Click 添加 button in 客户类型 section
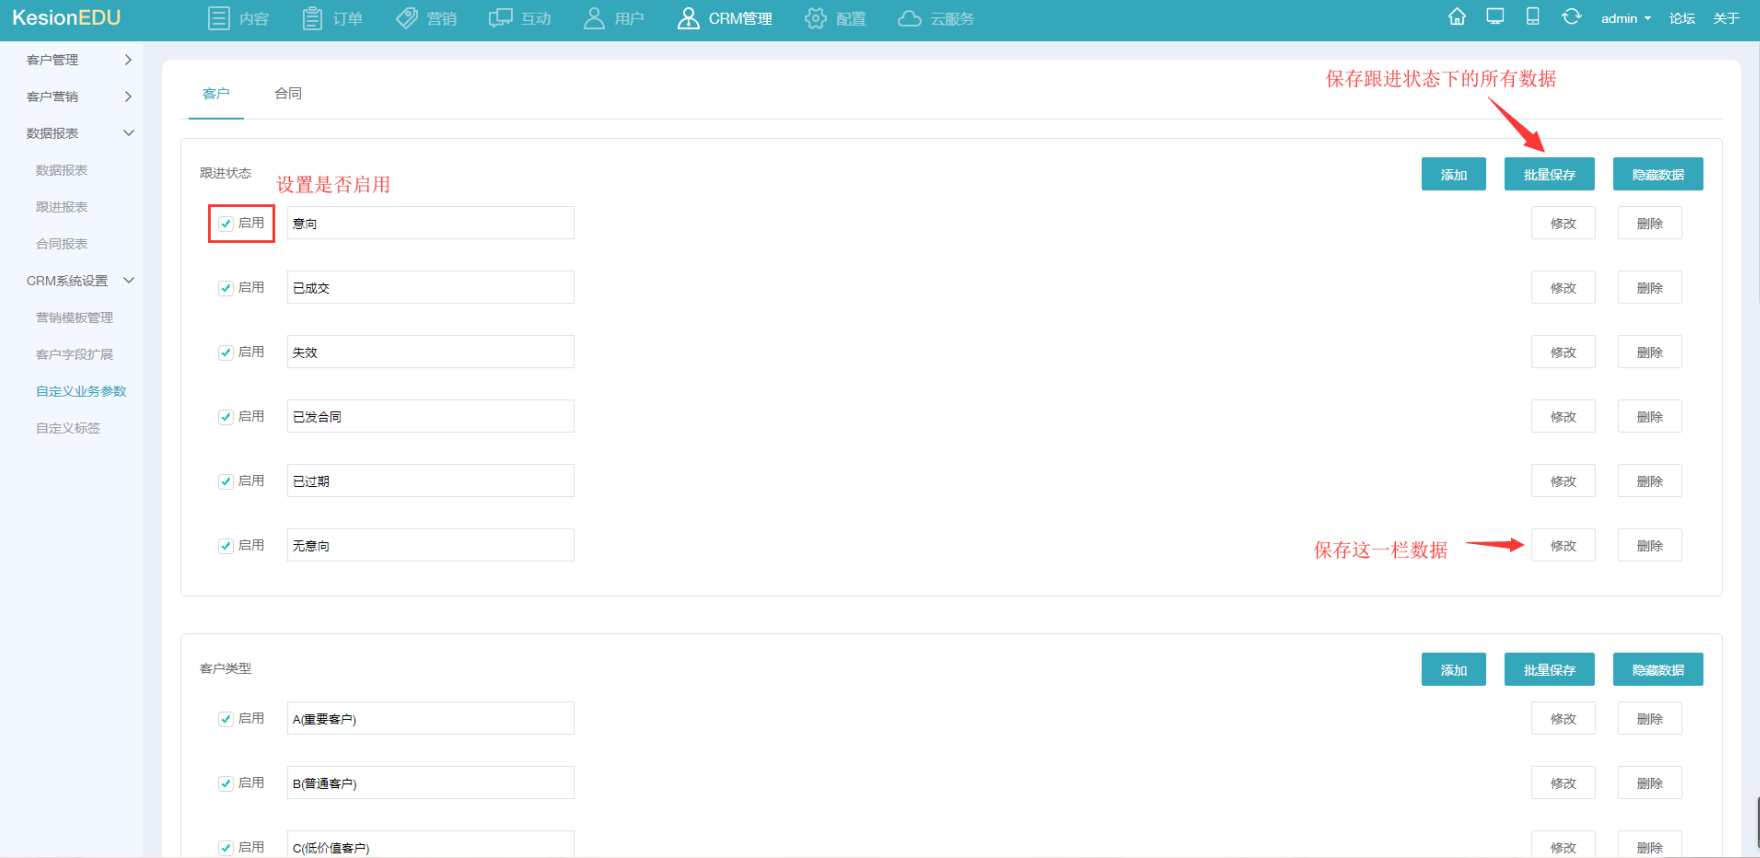The image size is (1760, 858). tap(1454, 670)
